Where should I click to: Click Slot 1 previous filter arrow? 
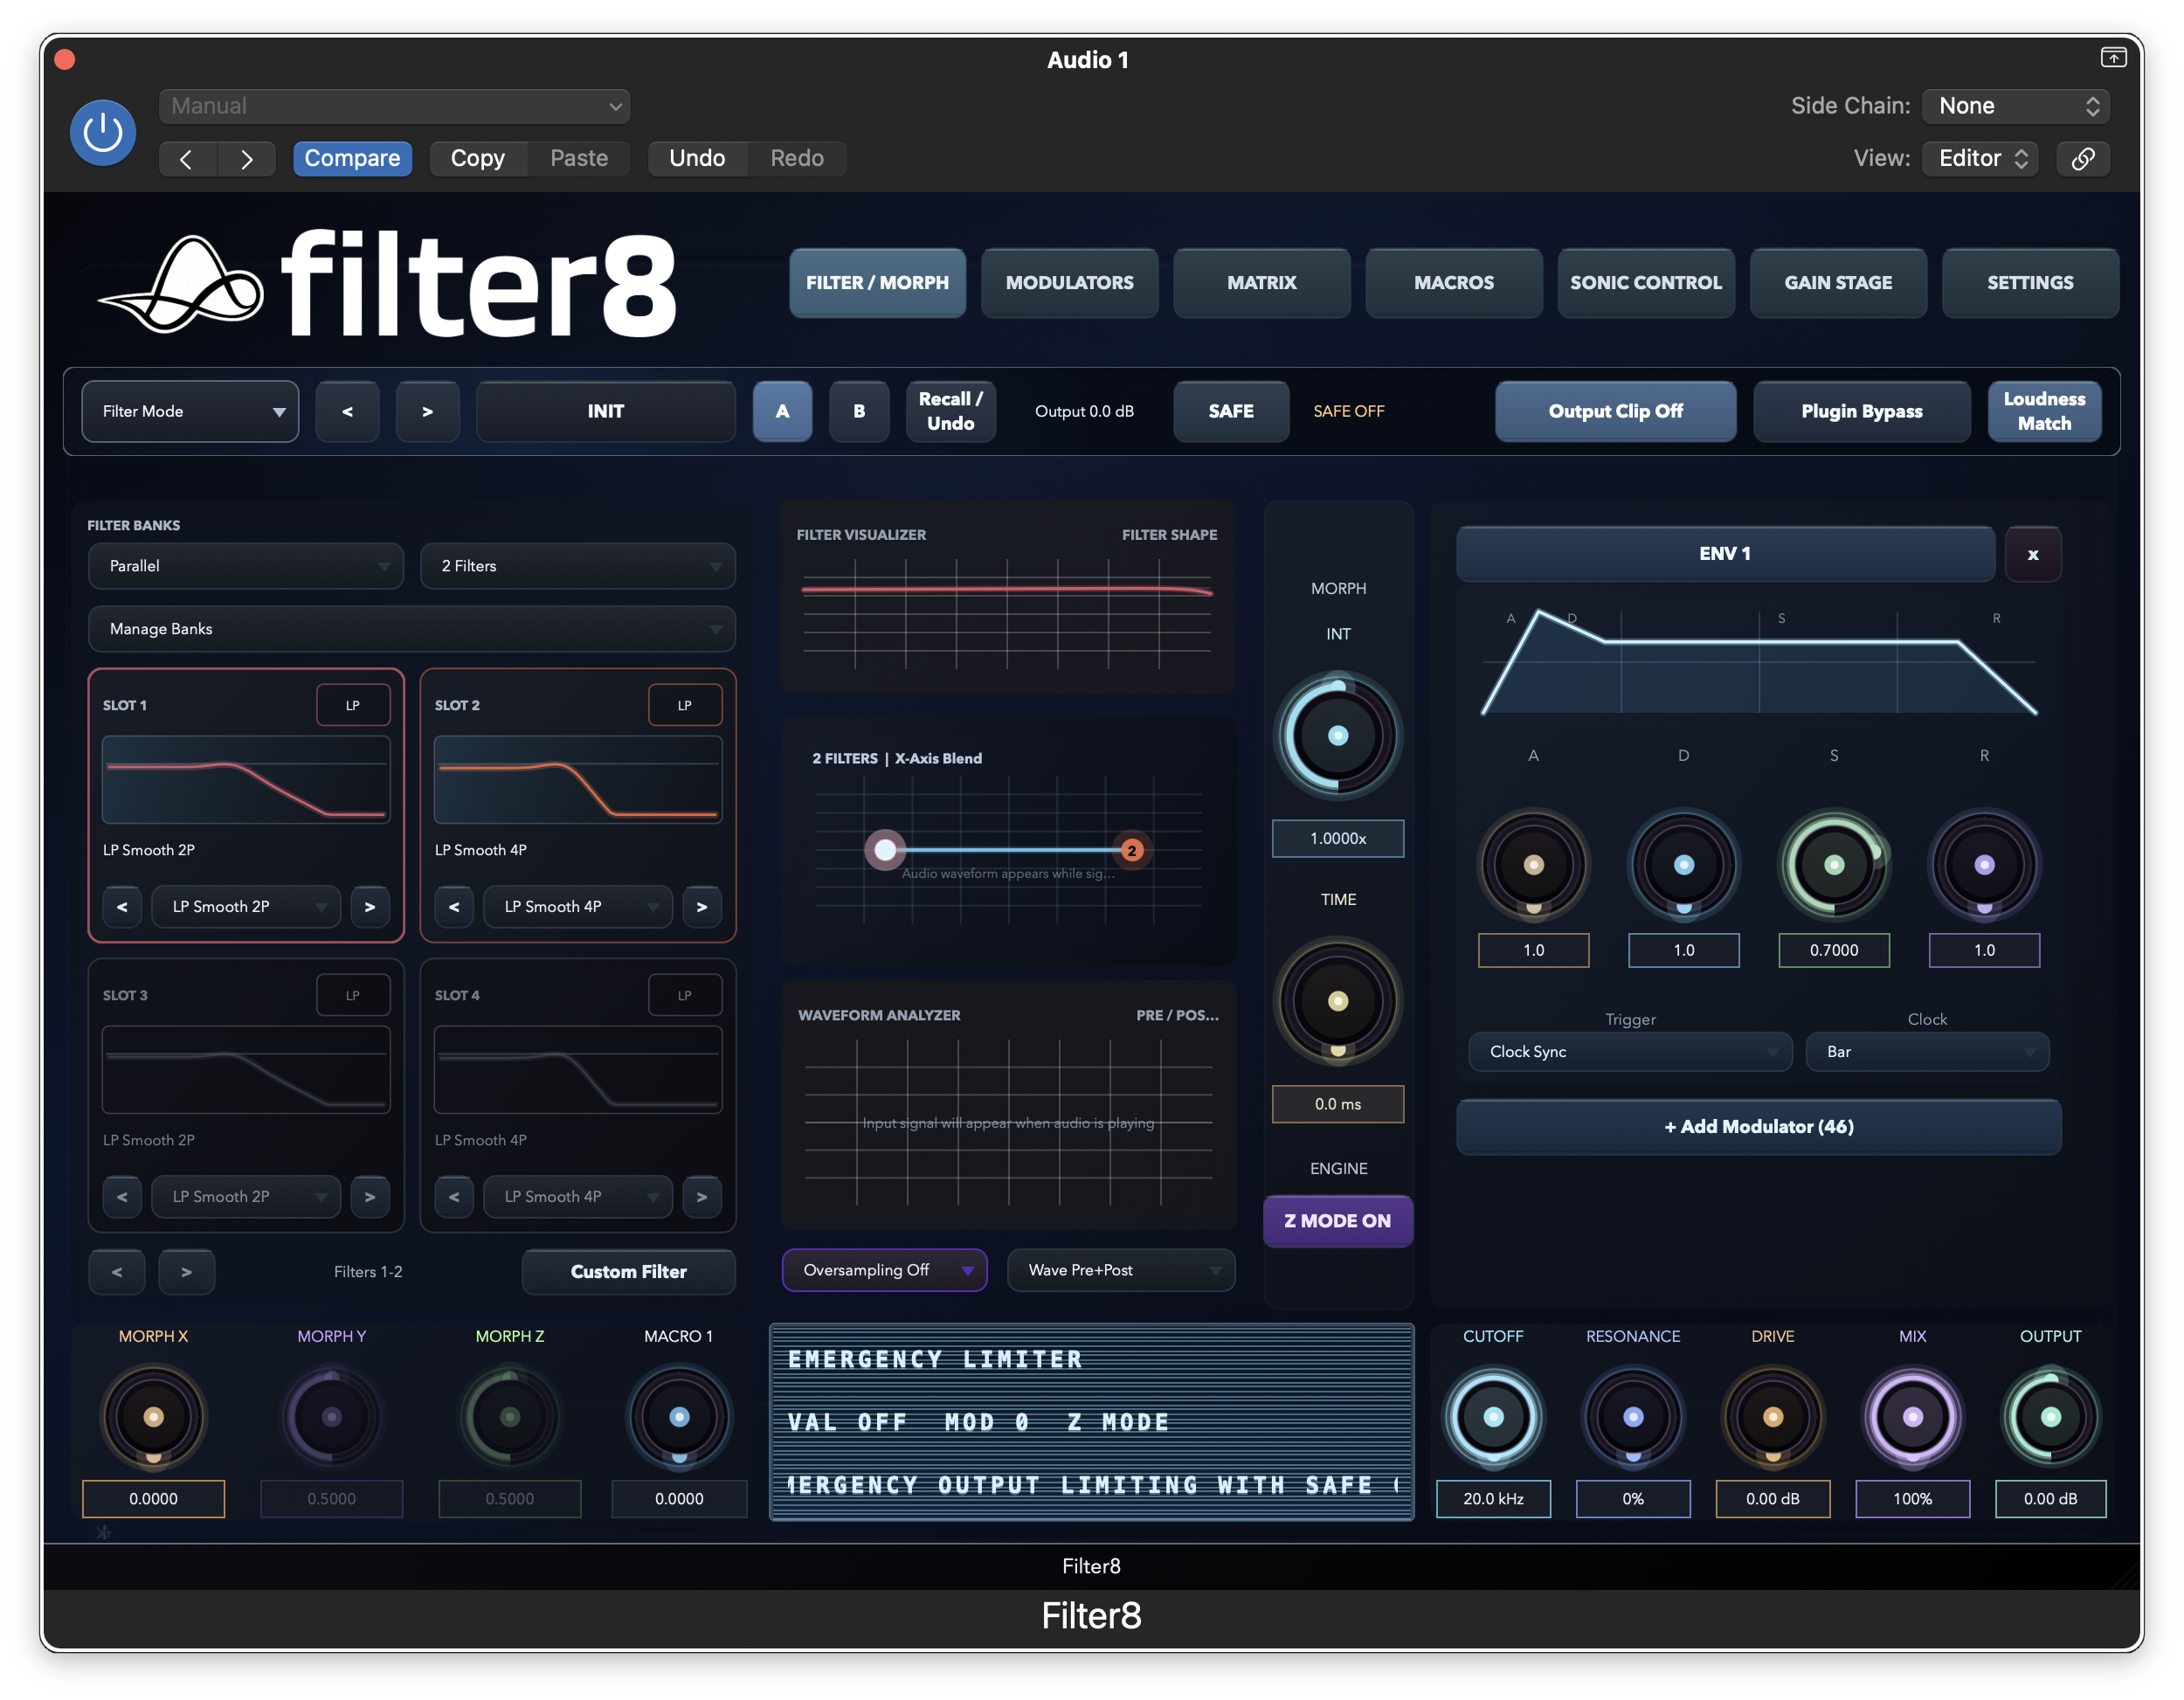click(122, 906)
